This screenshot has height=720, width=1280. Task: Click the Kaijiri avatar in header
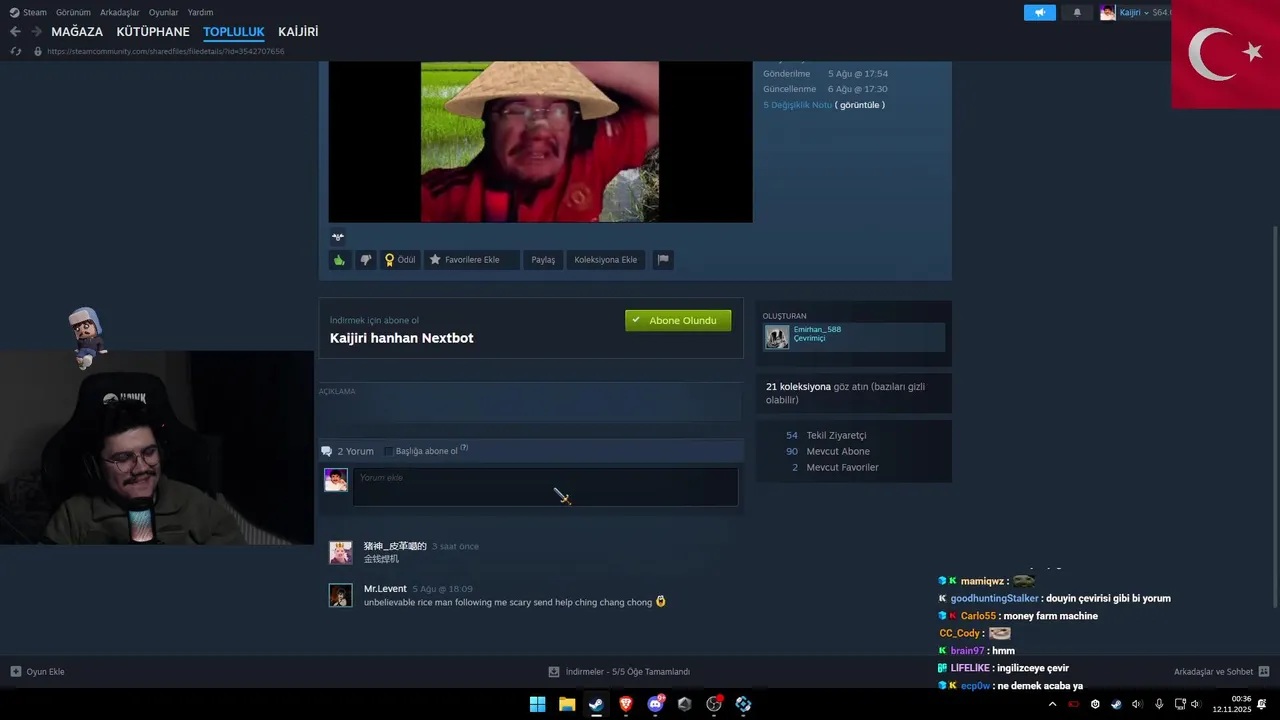point(1108,12)
